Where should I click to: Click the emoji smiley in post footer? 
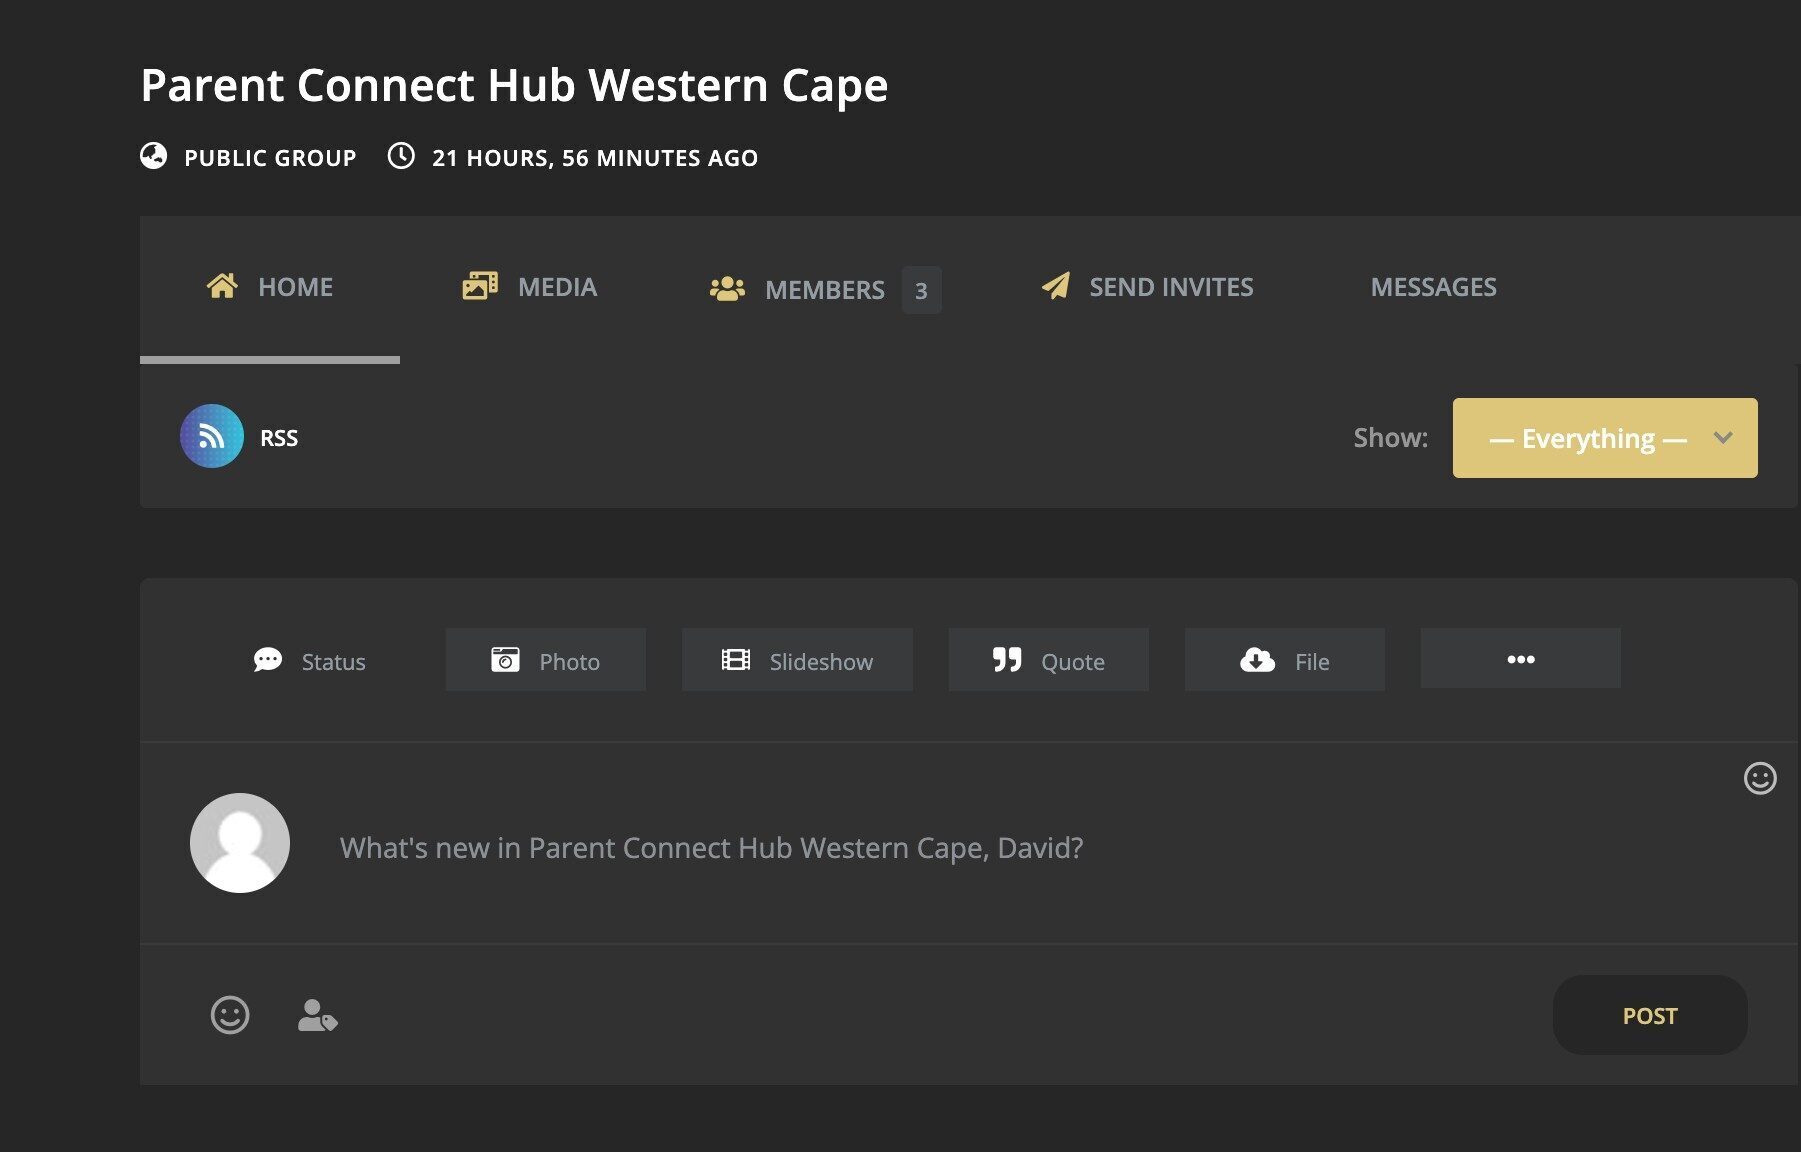230,1015
